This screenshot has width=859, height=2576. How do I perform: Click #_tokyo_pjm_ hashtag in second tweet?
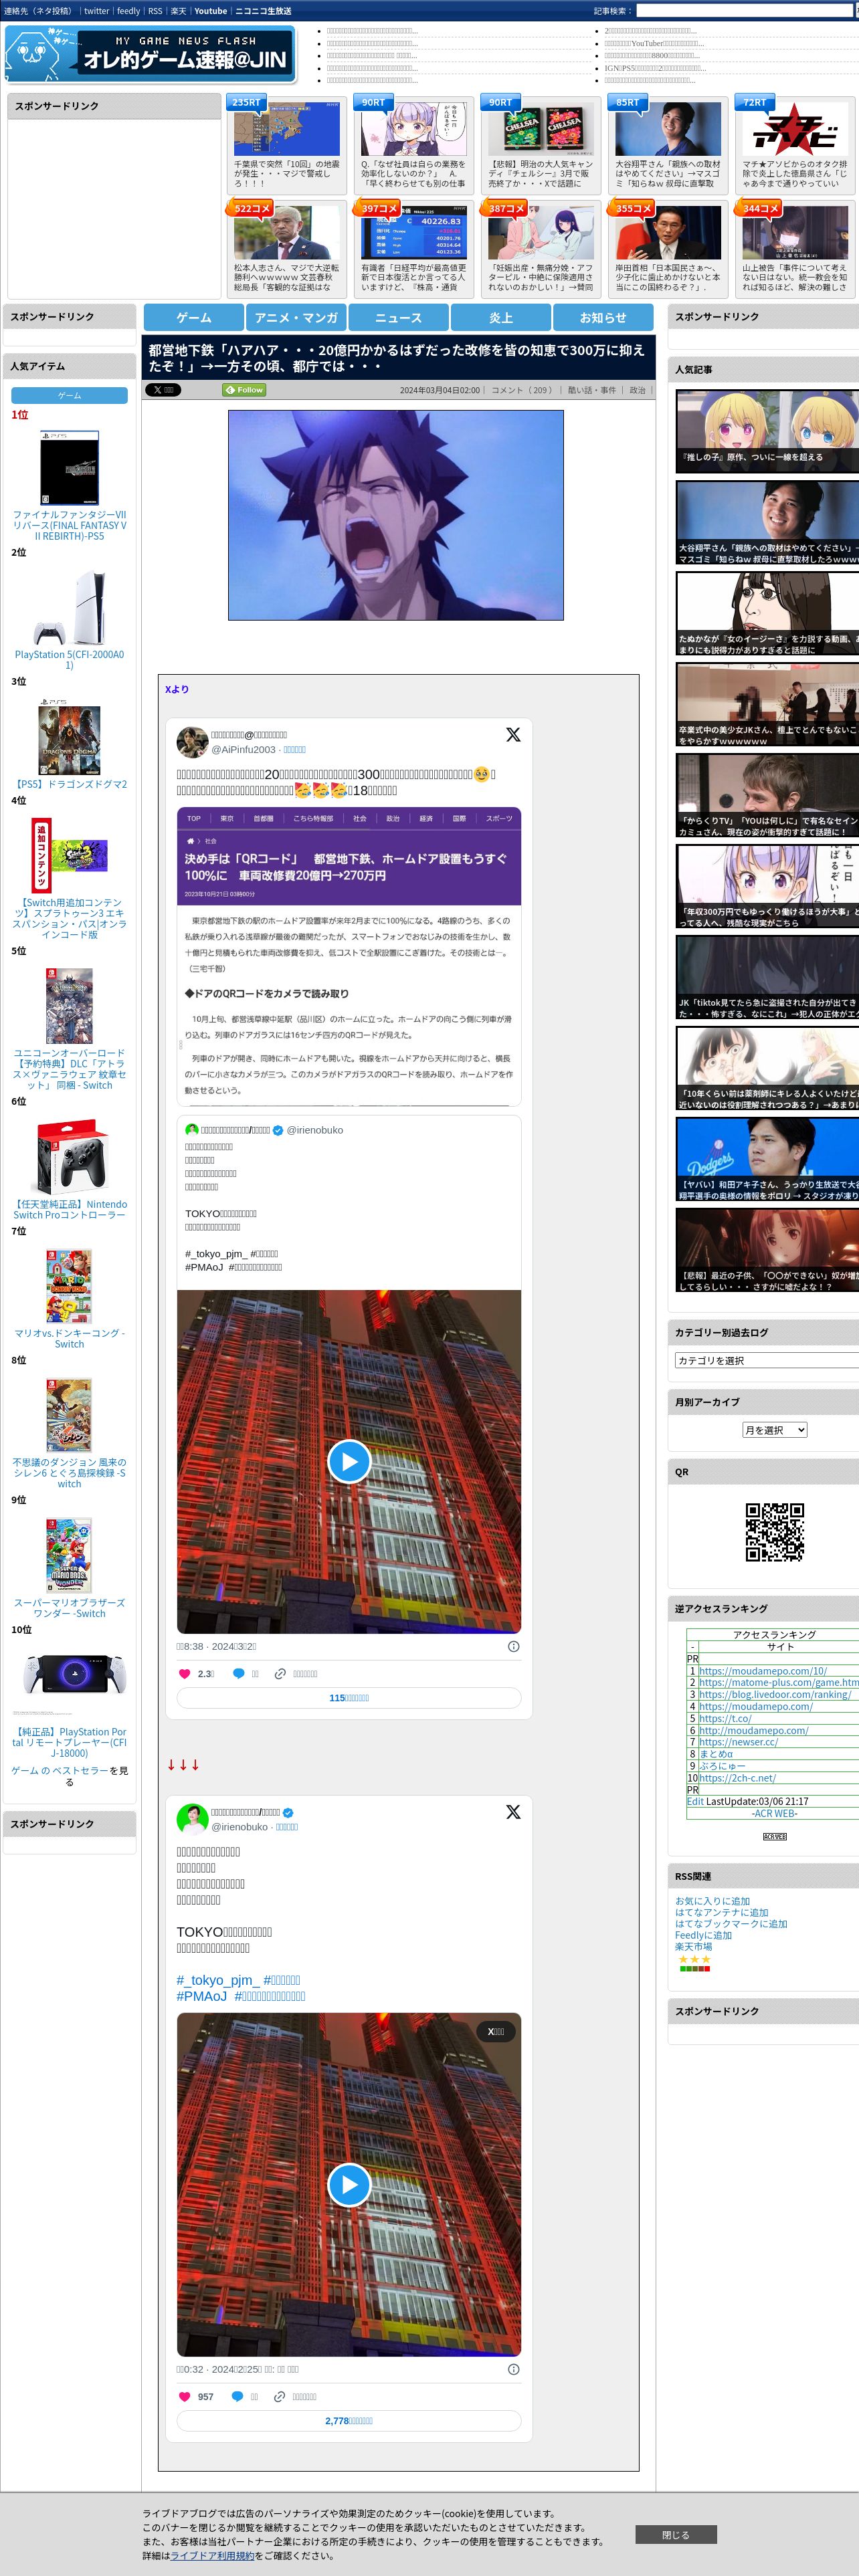click(x=218, y=1980)
